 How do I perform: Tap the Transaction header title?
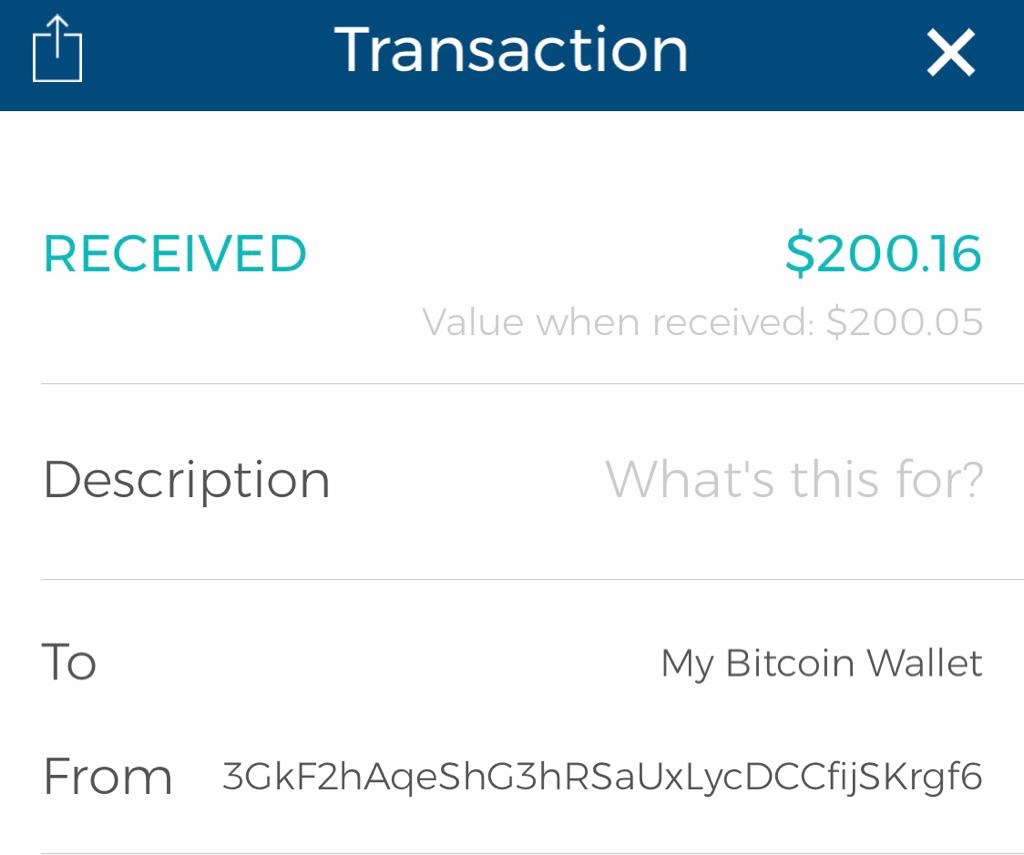[511, 51]
